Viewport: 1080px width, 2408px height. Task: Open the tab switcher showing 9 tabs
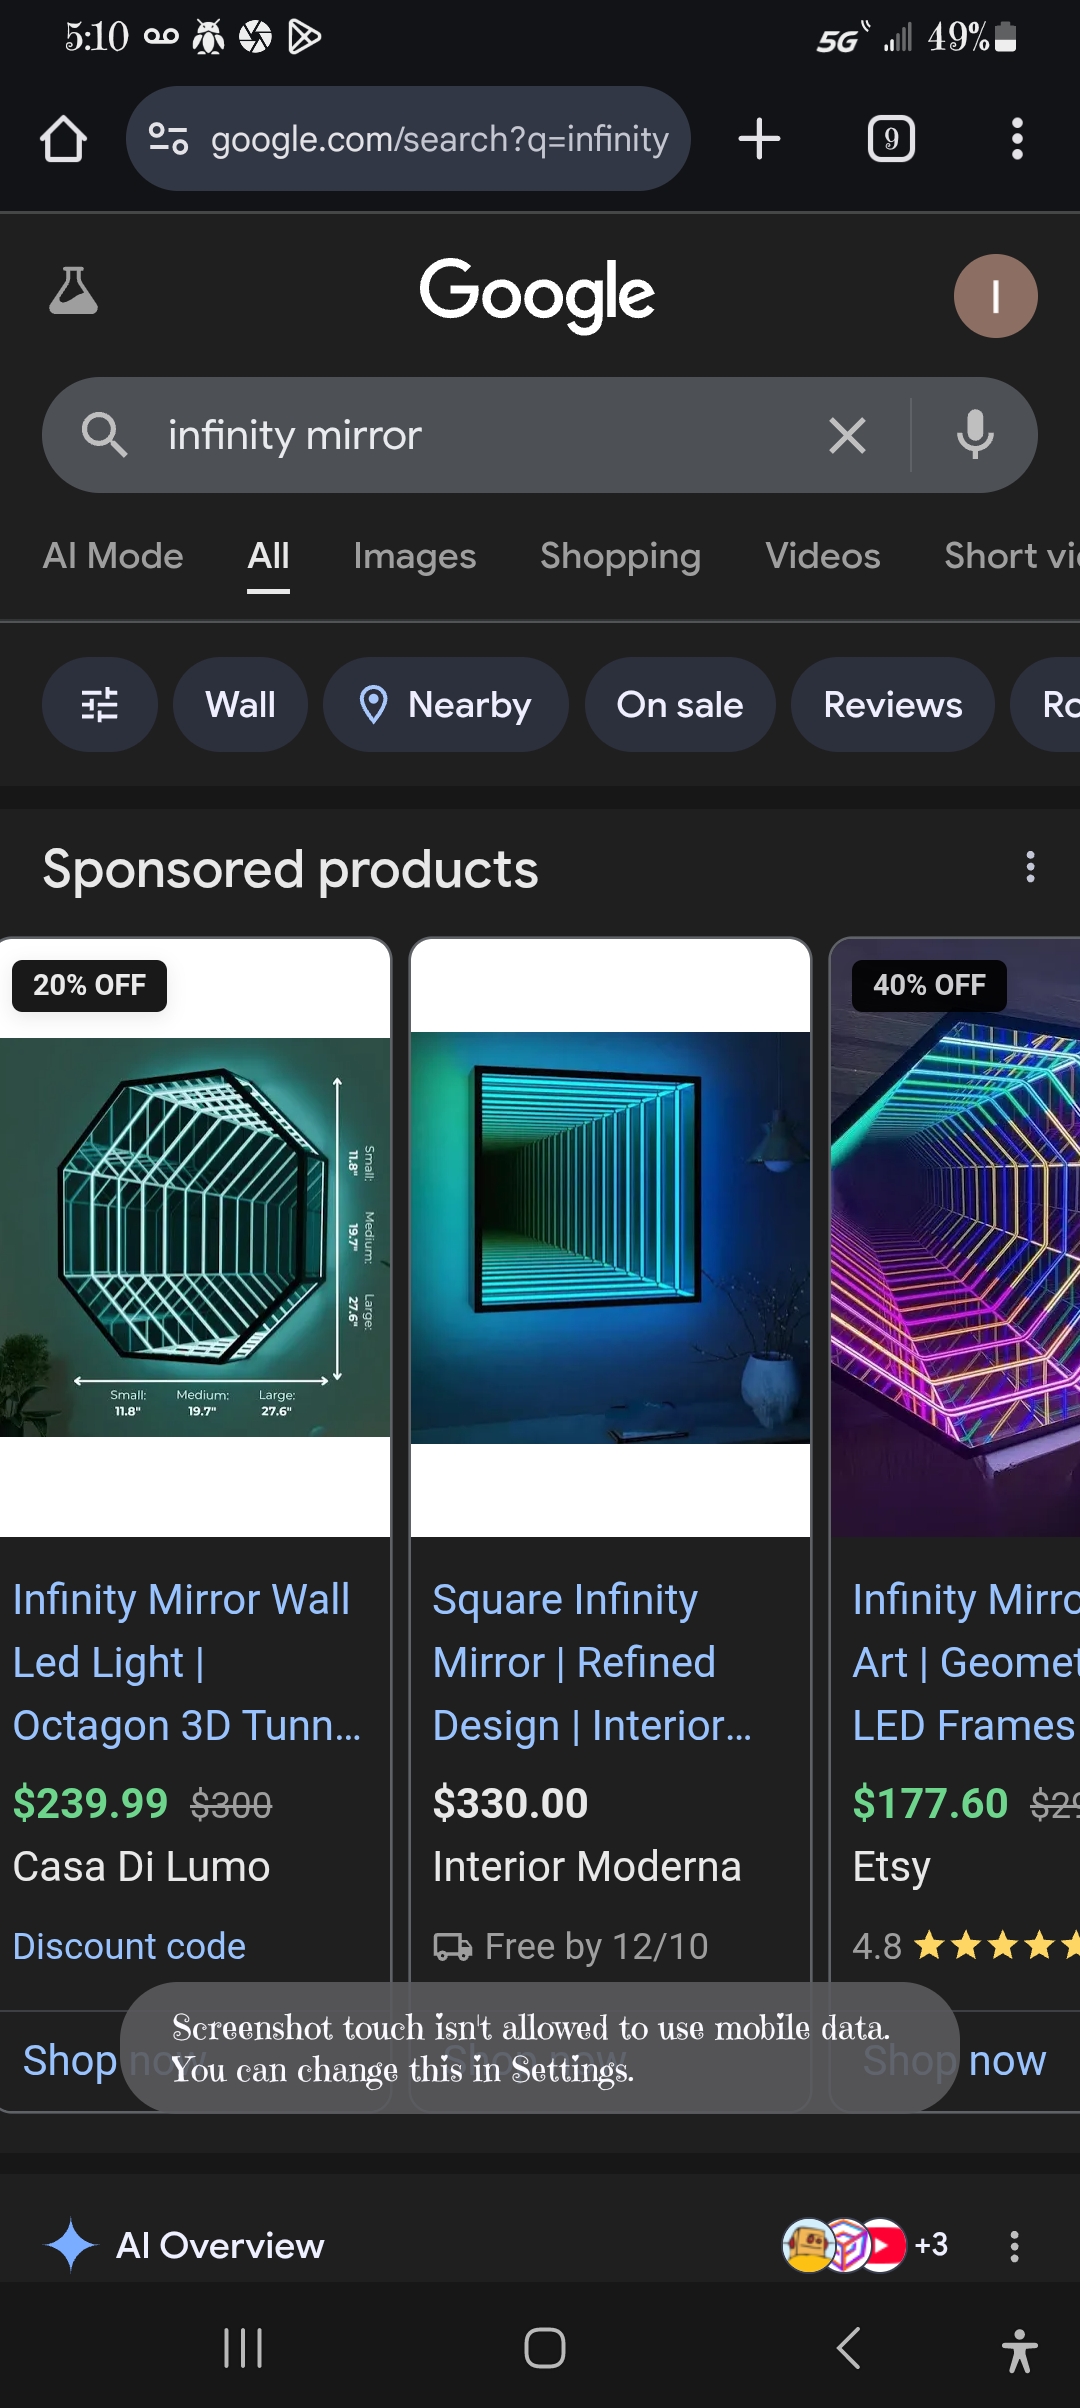[891, 139]
